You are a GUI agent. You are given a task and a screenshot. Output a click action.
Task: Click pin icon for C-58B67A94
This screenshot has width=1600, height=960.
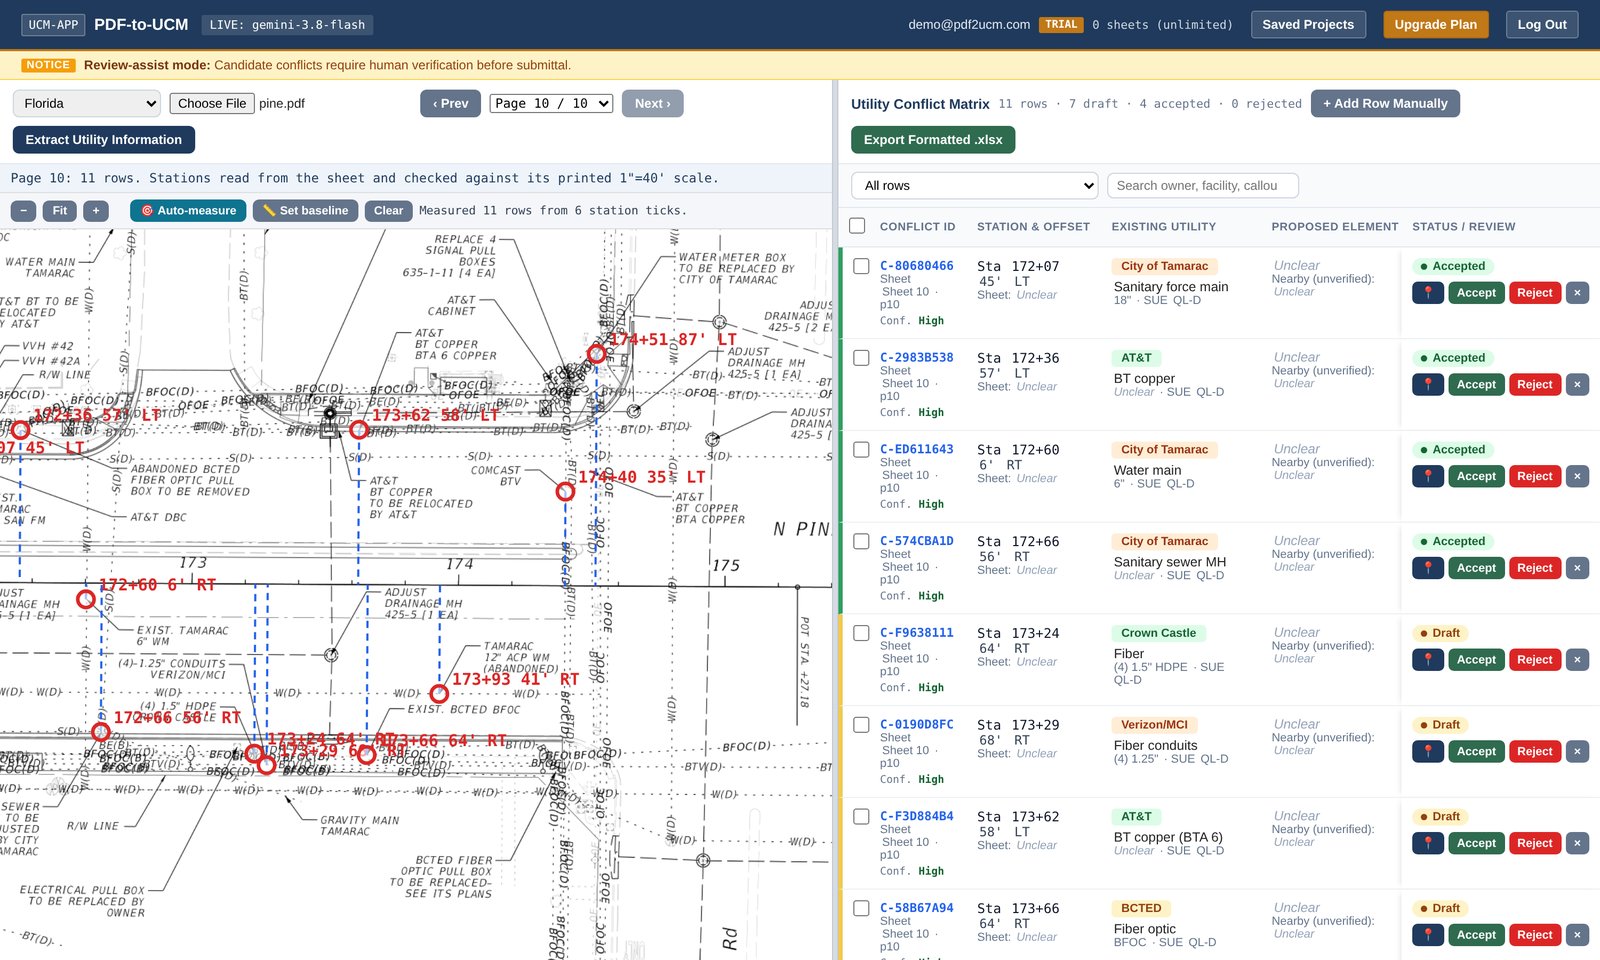click(1428, 935)
